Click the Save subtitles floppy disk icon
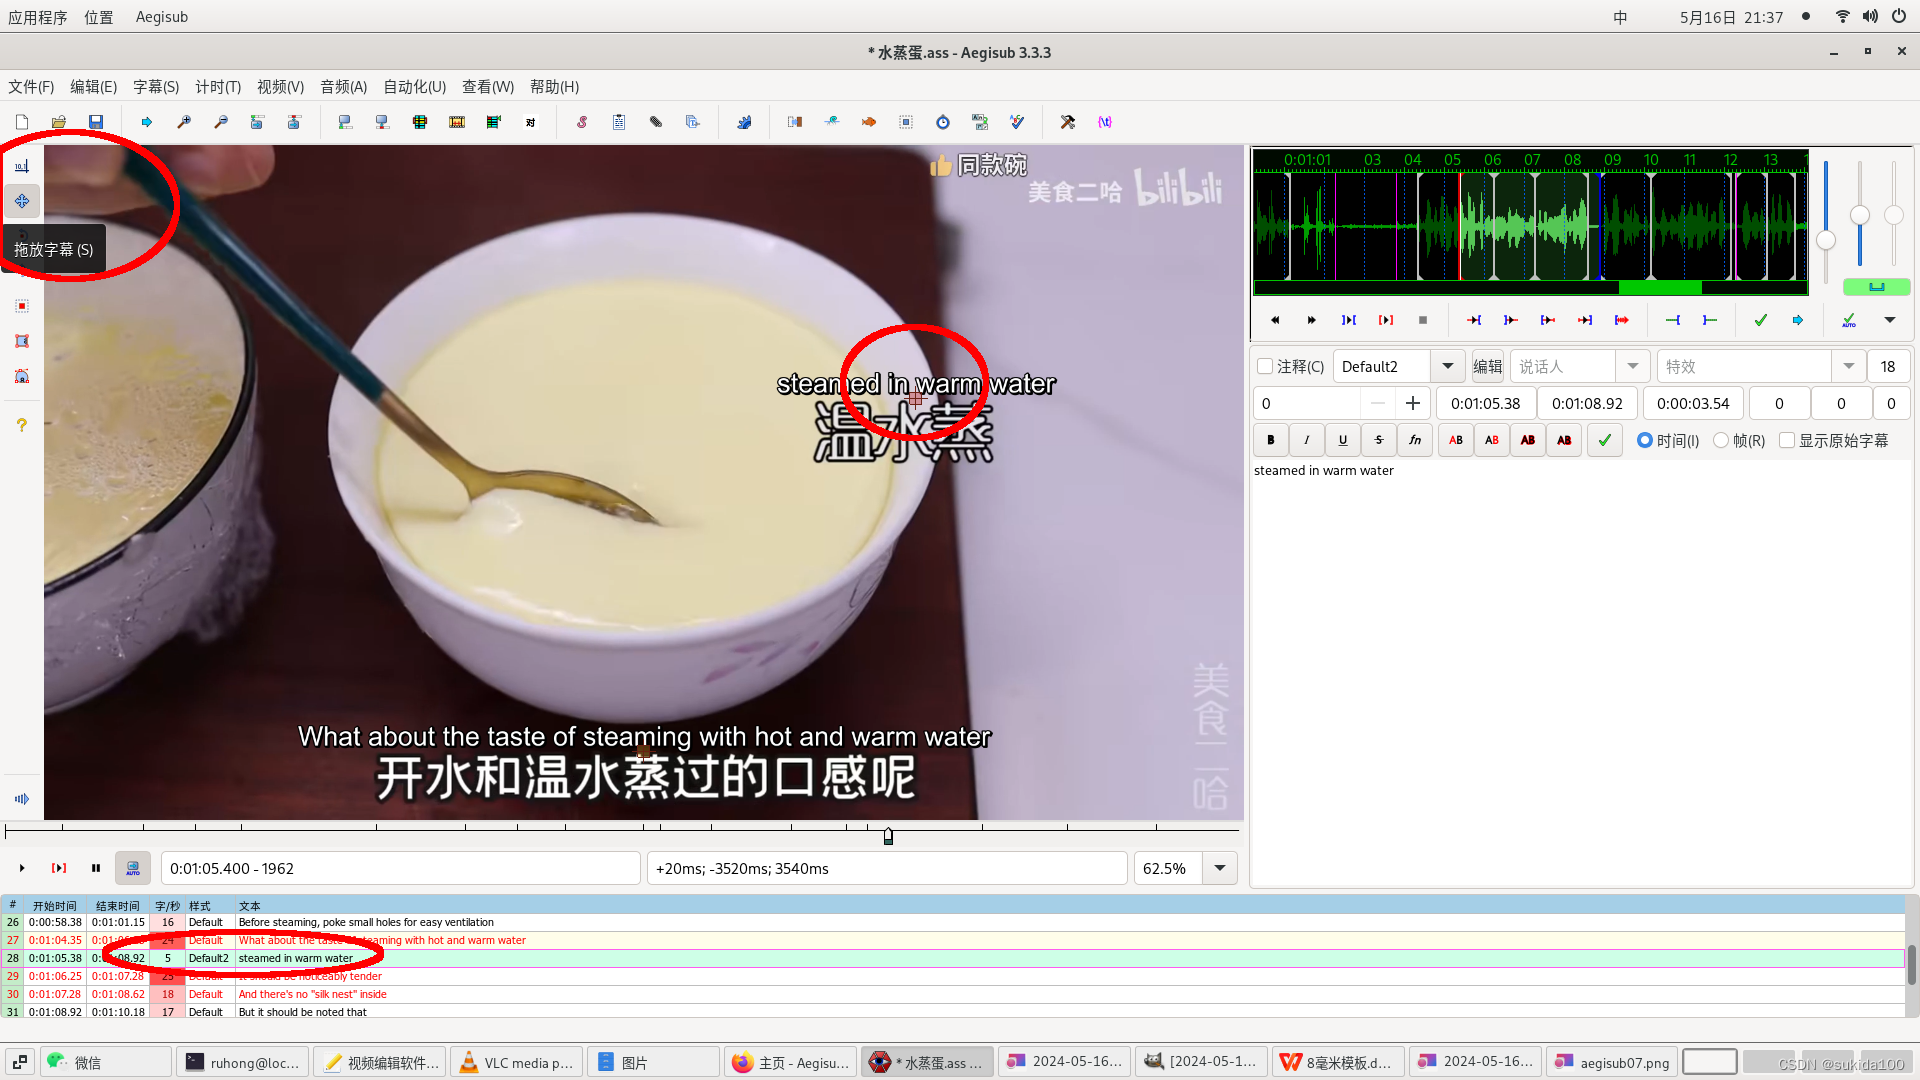Screen dimensions: 1920x1080 click(x=96, y=122)
